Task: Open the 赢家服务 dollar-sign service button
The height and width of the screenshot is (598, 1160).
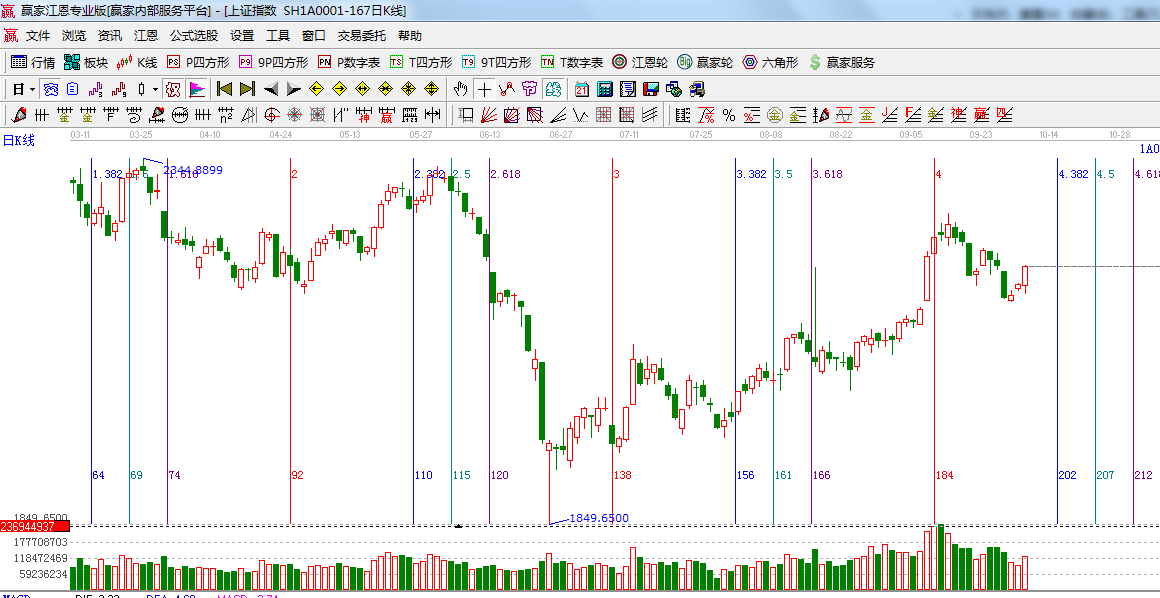Action: point(841,62)
